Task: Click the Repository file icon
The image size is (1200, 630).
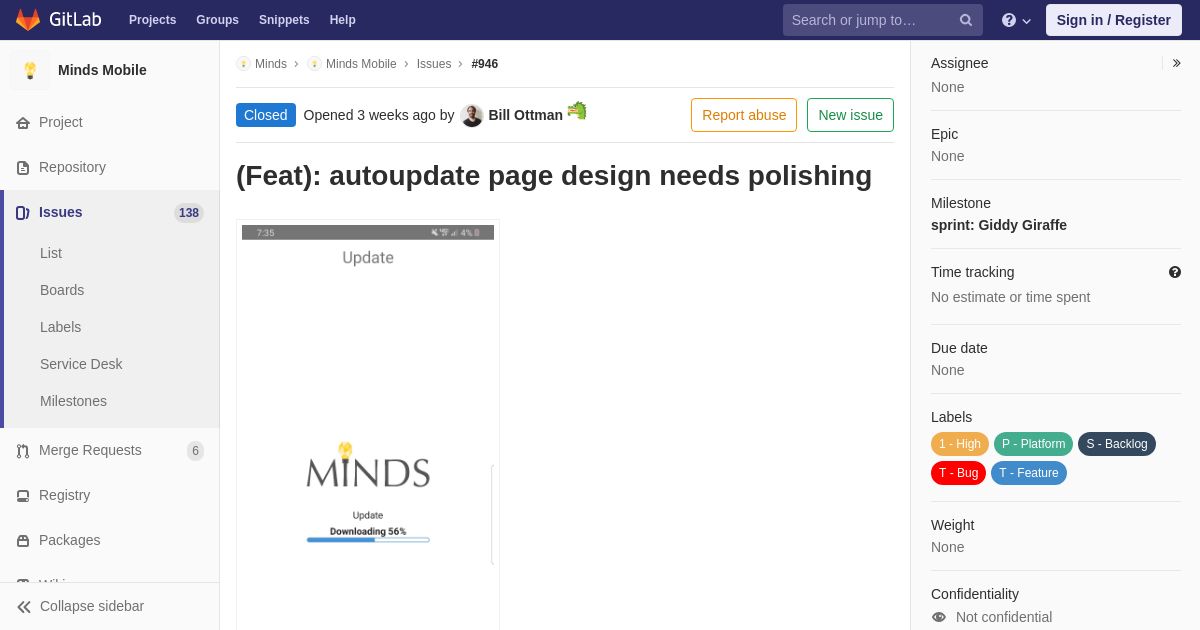Action: pyautogui.click(x=23, y=168)
